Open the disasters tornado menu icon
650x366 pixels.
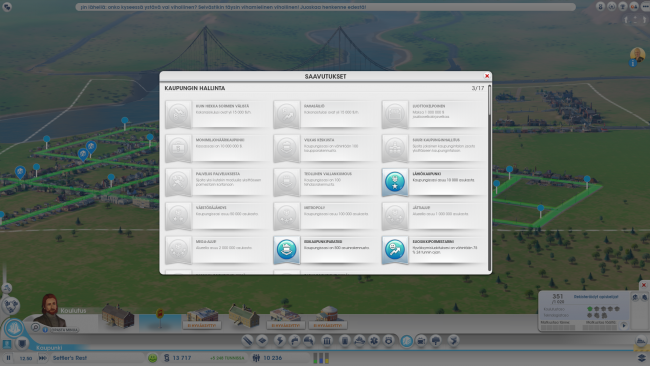[x=454, y=341]
